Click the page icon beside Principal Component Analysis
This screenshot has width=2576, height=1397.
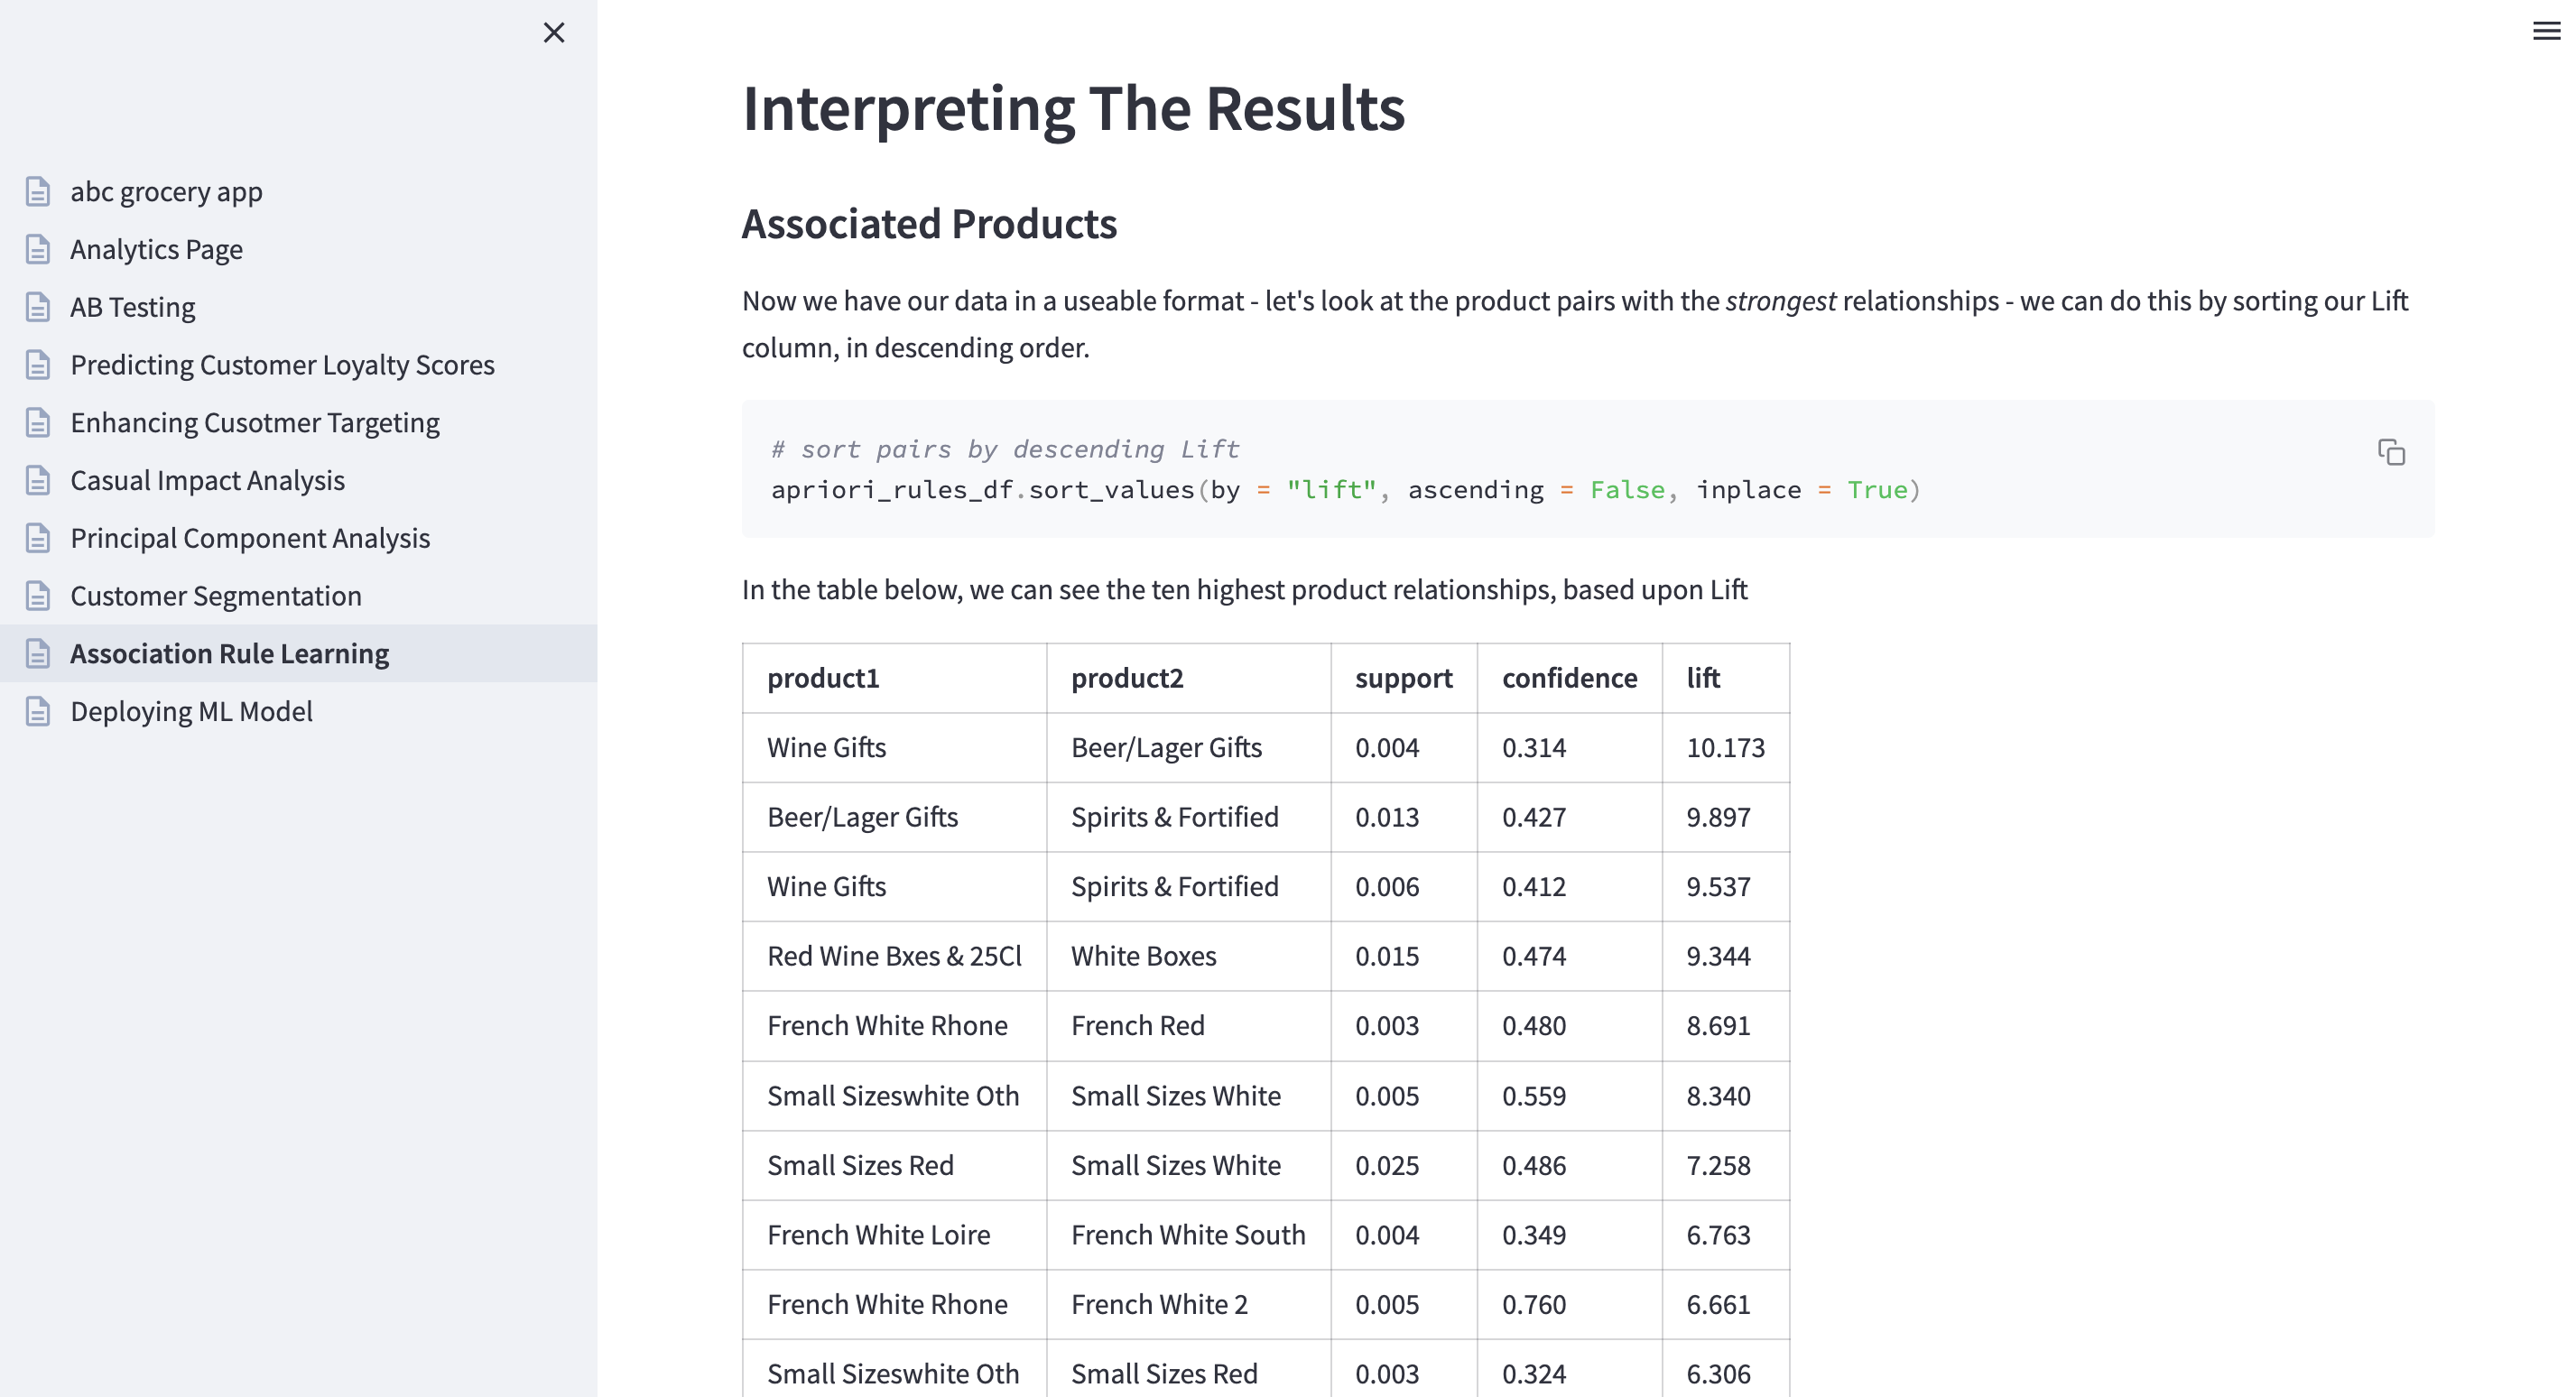[x=38, y=538]
